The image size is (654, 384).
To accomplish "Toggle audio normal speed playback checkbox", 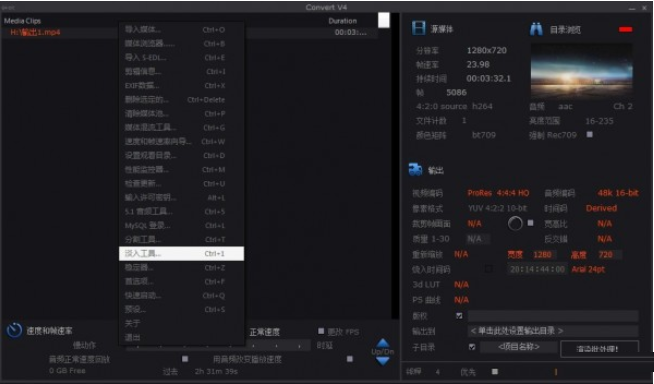I will point(185,359).
